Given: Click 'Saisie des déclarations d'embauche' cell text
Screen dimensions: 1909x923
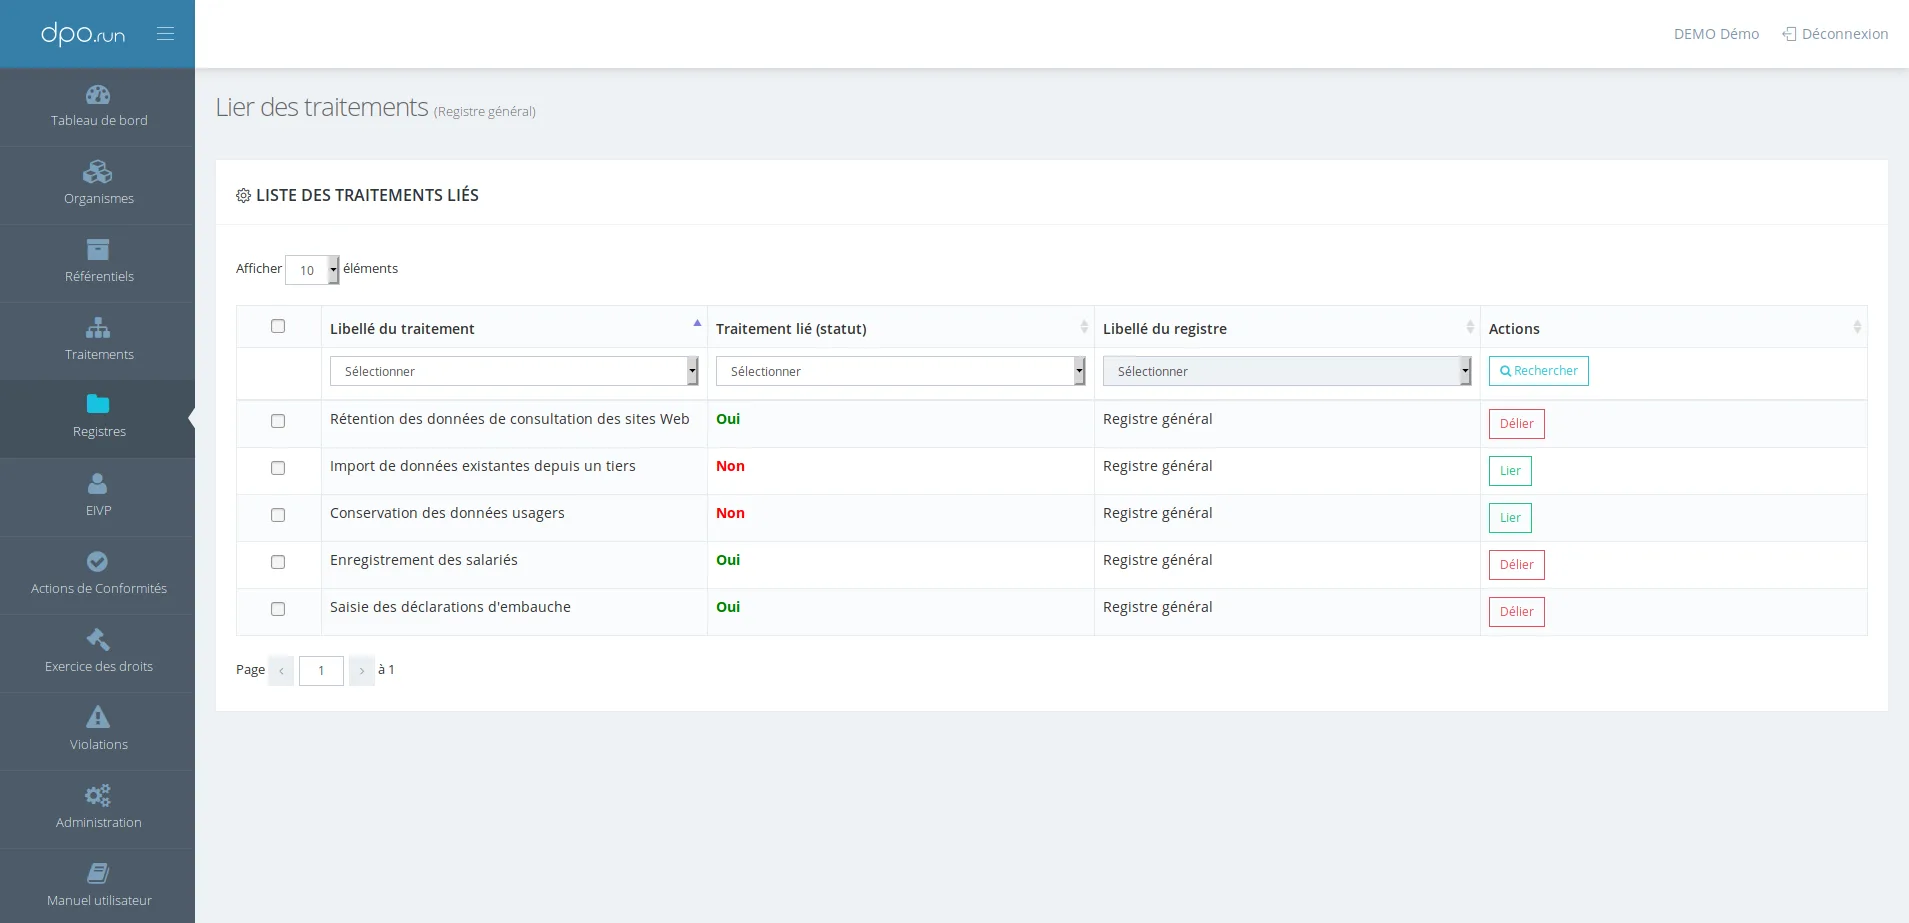Looking at the screenshot, I should coord(450,607).
